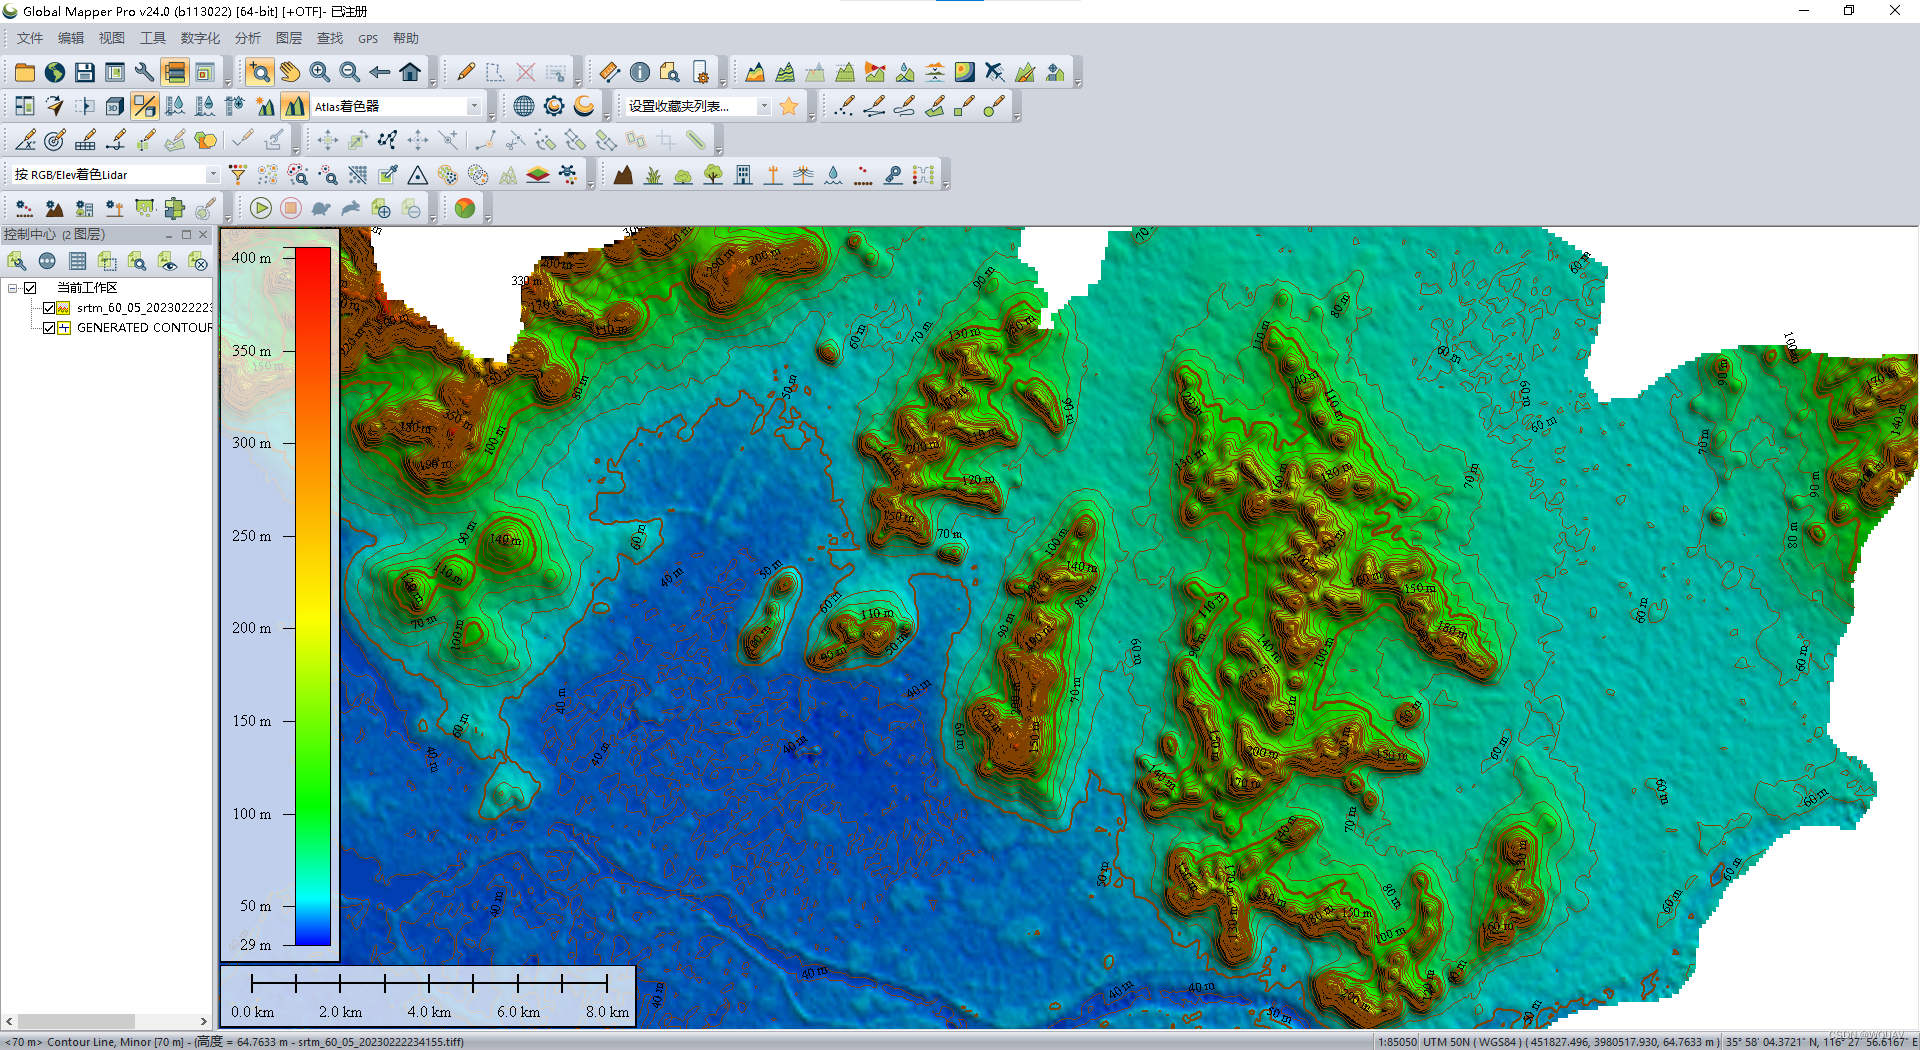Open the 图层 menu

(289, 38)
